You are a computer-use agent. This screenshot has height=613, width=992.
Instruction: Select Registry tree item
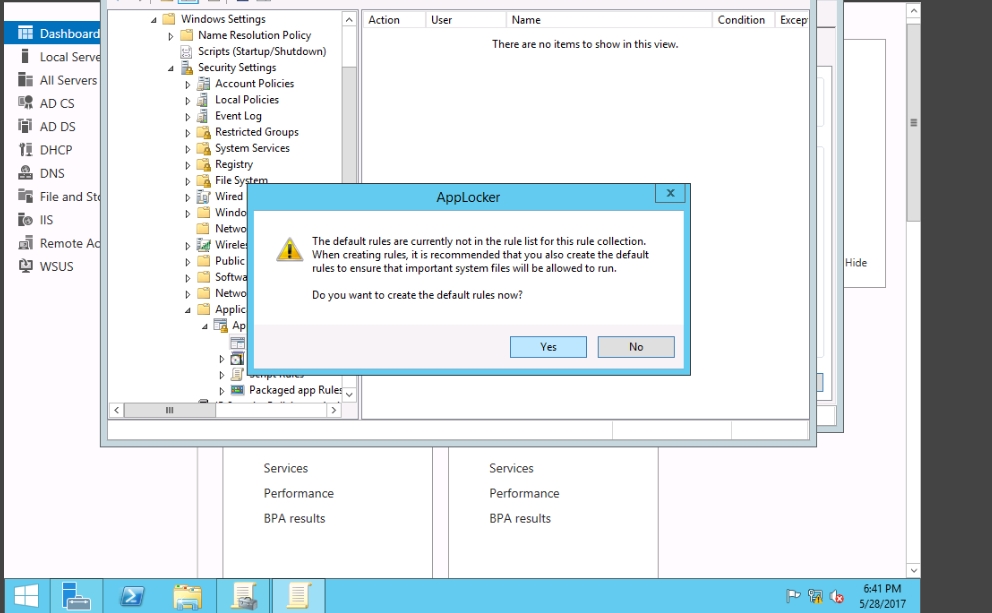pyautogui.click(x=233, y=164)
